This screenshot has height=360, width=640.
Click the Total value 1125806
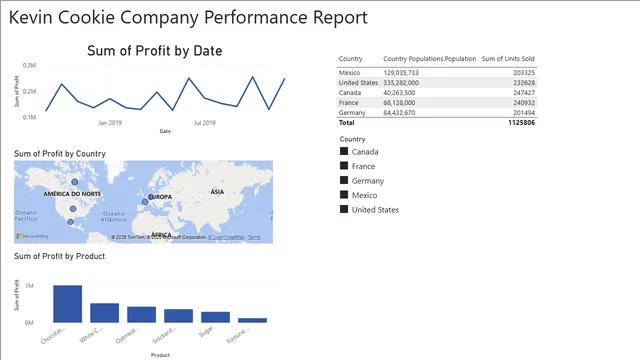pyautogui.click(x=522, y=122)
